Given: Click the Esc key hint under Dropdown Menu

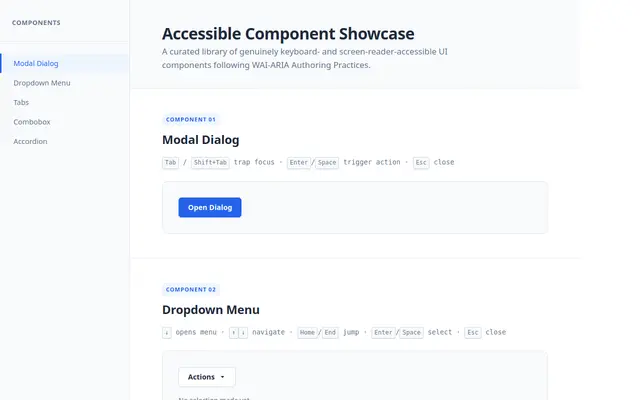Looking at the screenshot, I should [473, 332].
